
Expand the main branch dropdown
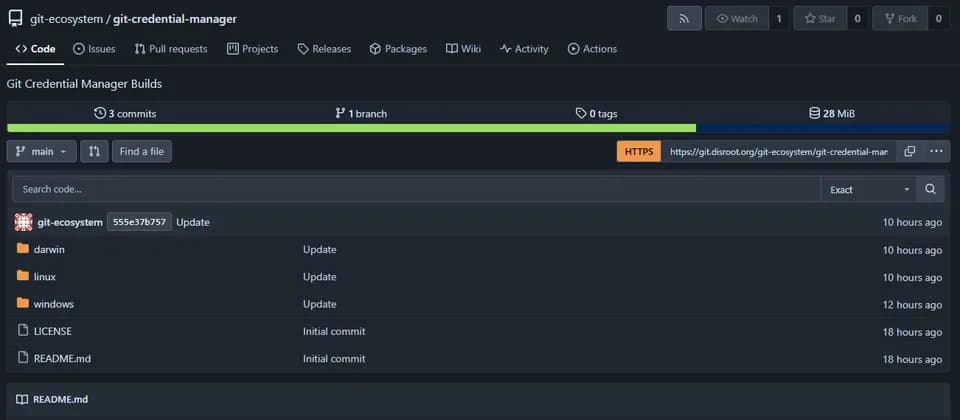(42, 151)
